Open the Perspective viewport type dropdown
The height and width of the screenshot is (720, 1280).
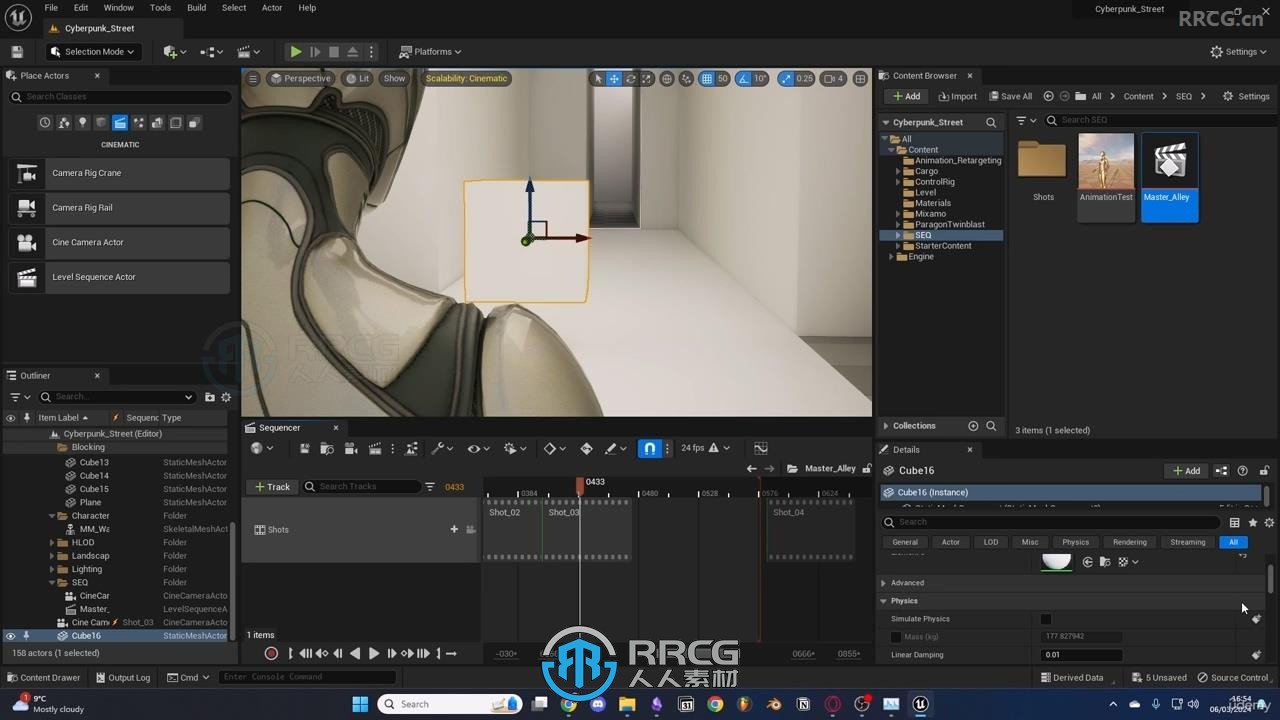pos(300,79)
